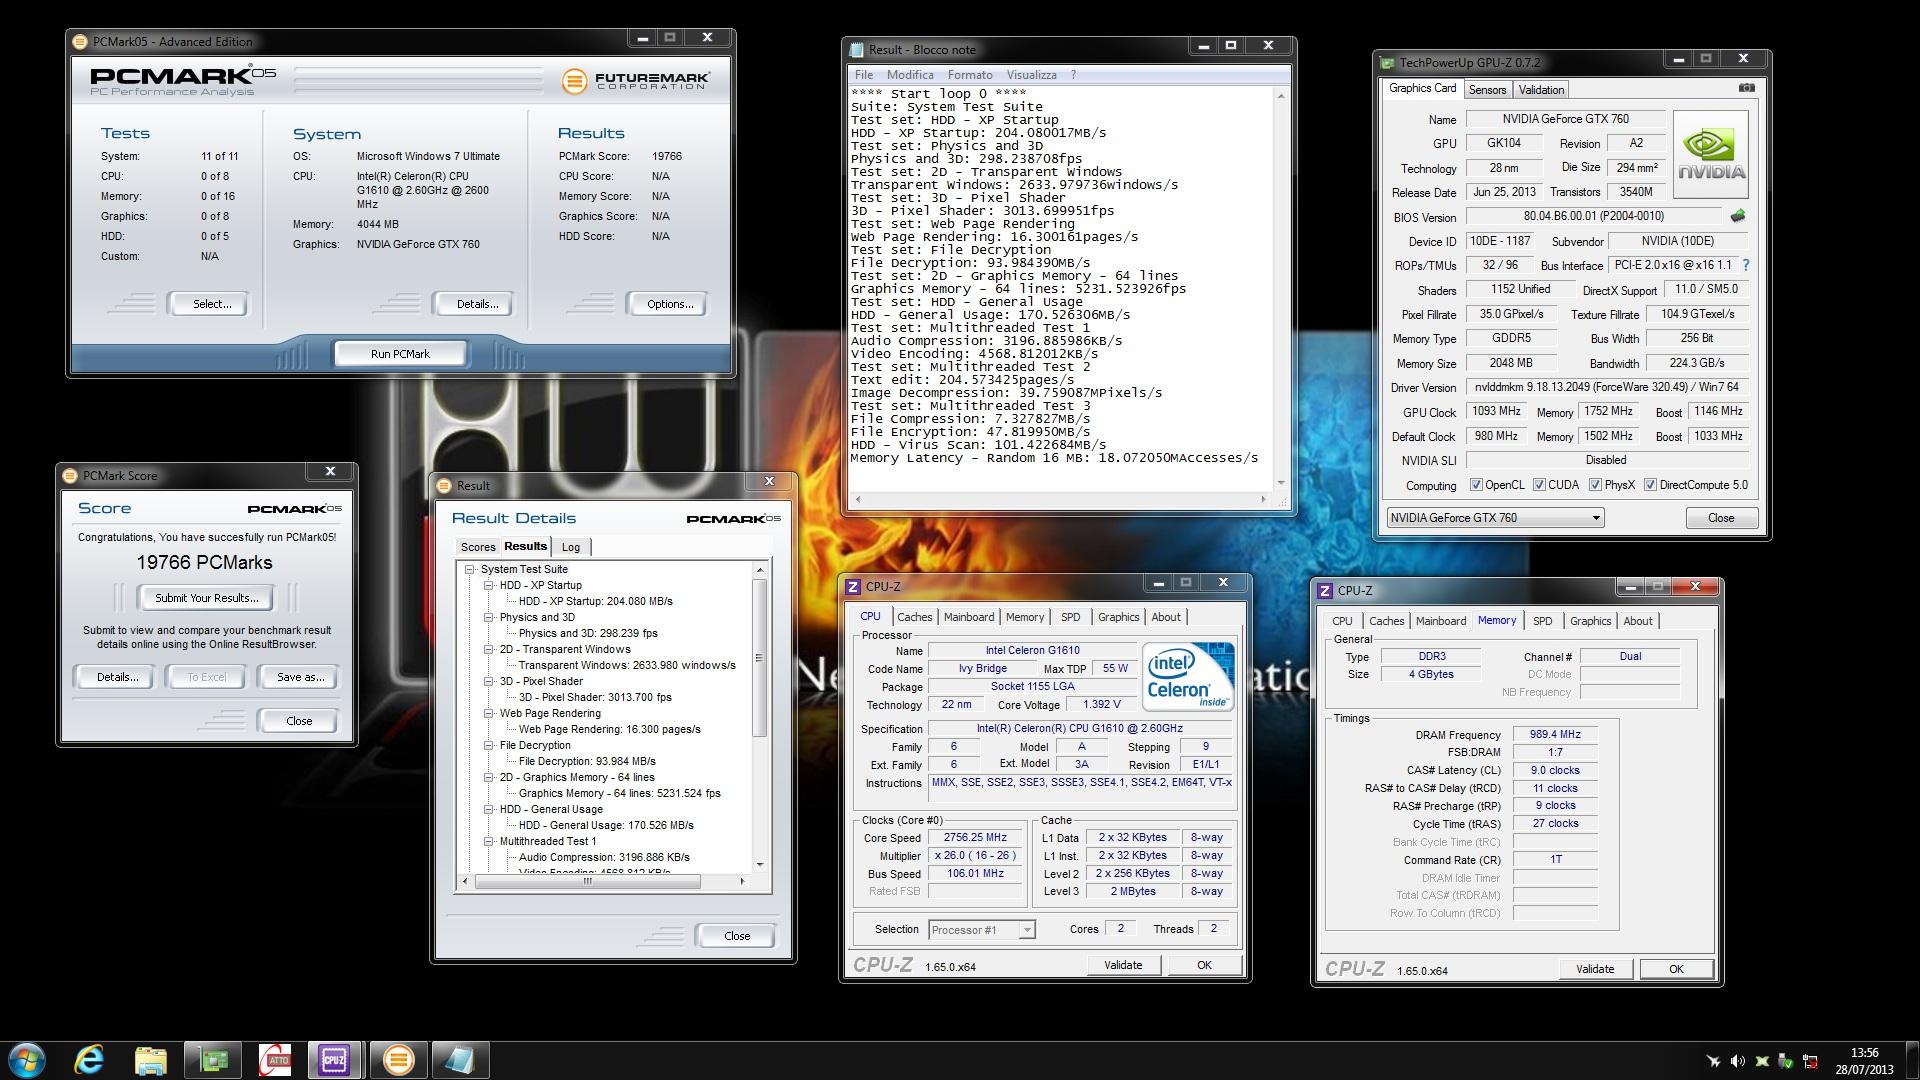Open the Windows Start orb

(27, 1060)
